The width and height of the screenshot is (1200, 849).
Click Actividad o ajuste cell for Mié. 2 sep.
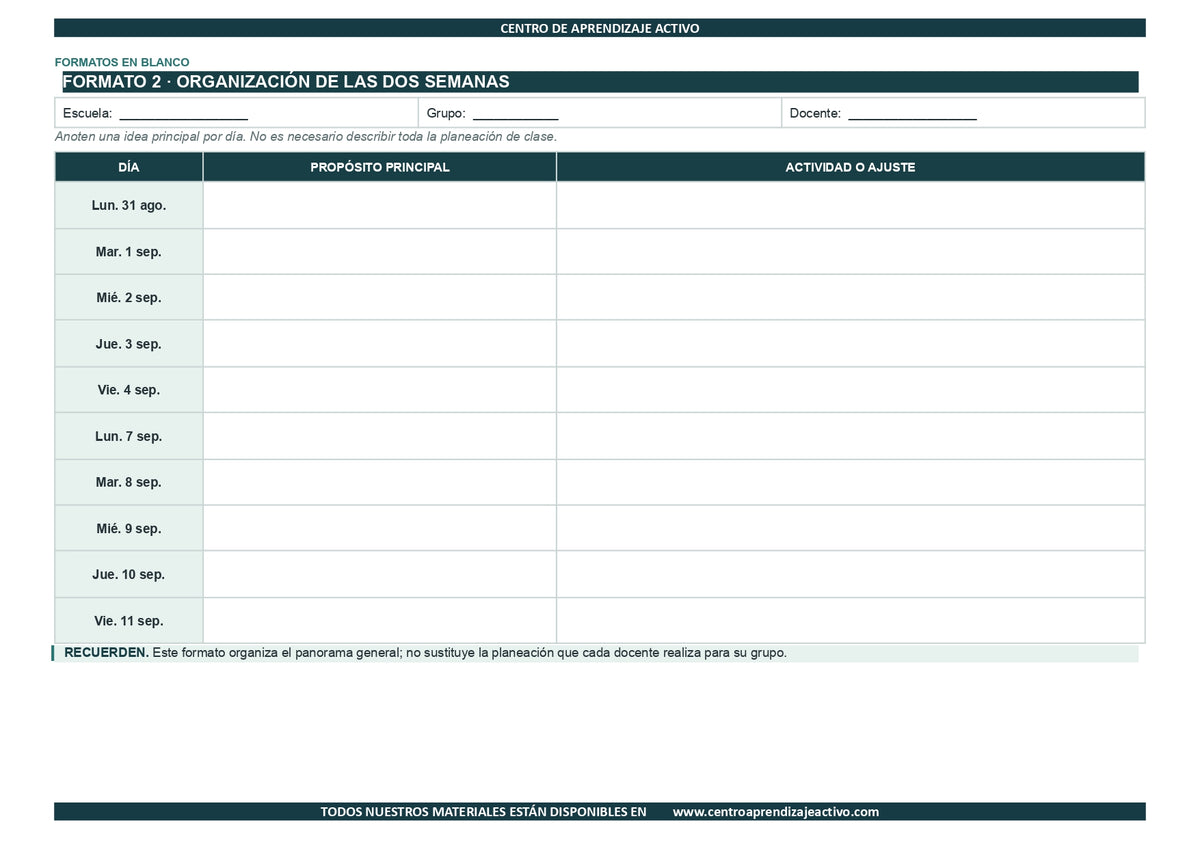tap(851, 298)
